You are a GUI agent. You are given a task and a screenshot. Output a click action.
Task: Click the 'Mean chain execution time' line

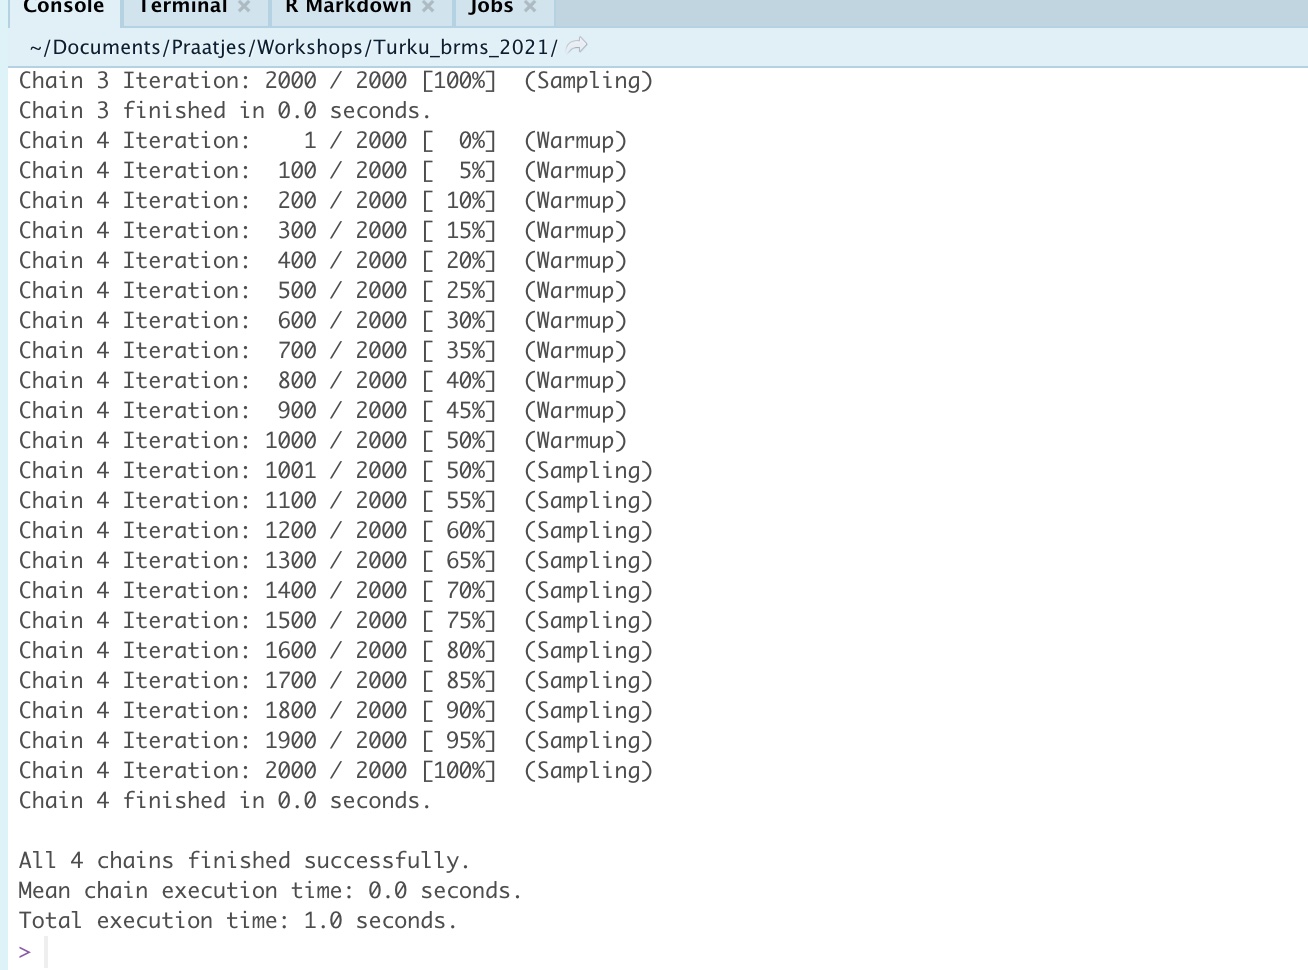270,891
